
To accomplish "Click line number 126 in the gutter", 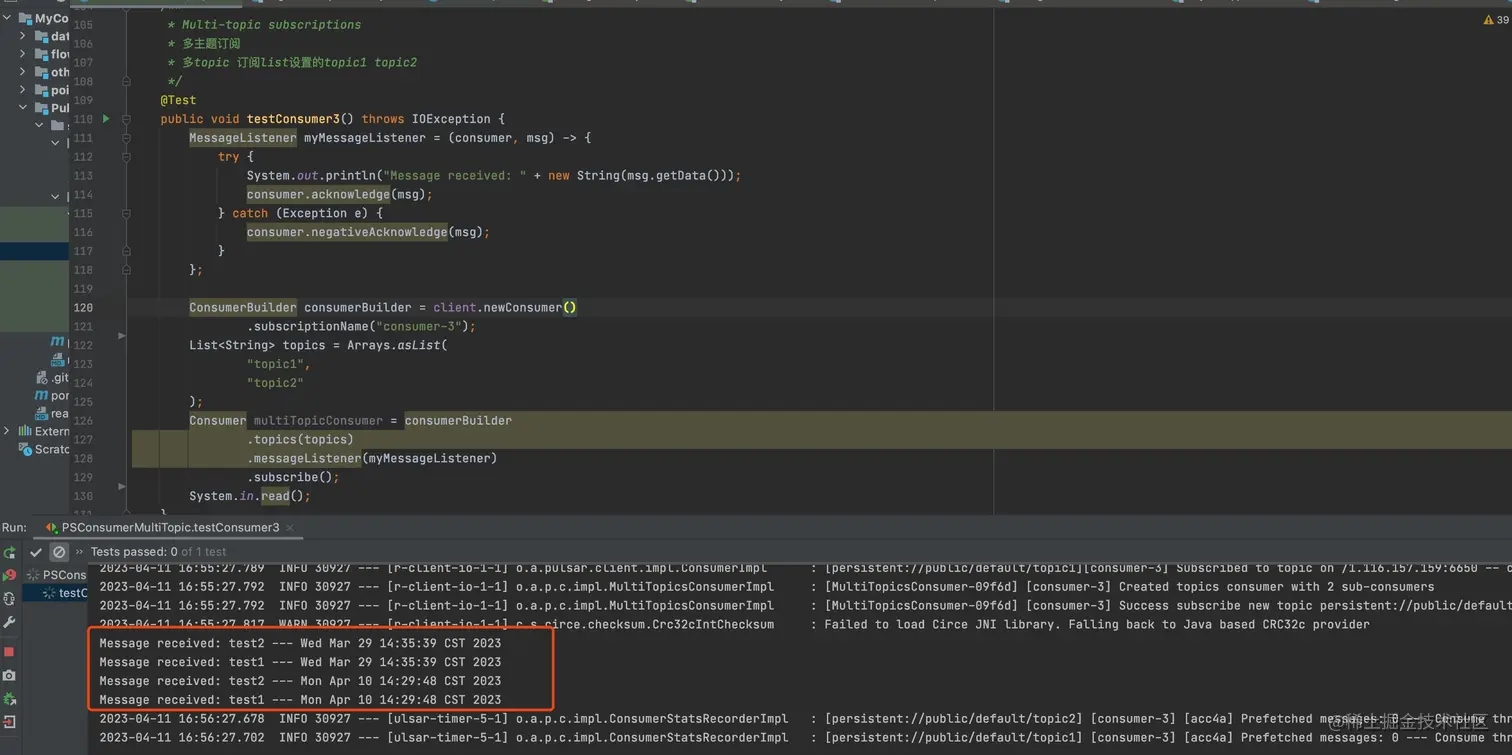I will click(x=83, y=421).
